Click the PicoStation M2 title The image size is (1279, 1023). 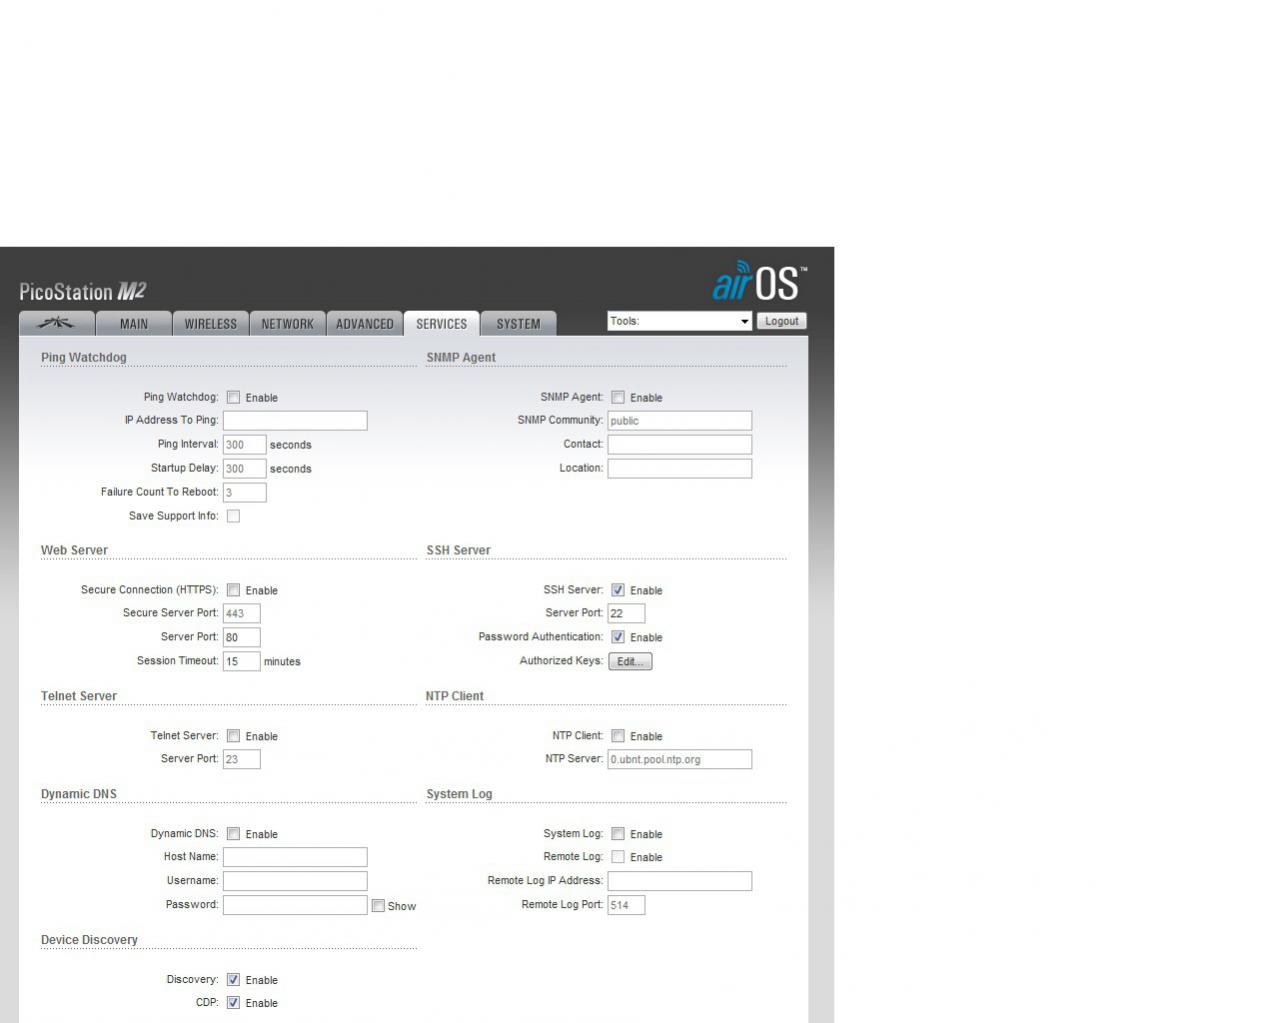83,291
